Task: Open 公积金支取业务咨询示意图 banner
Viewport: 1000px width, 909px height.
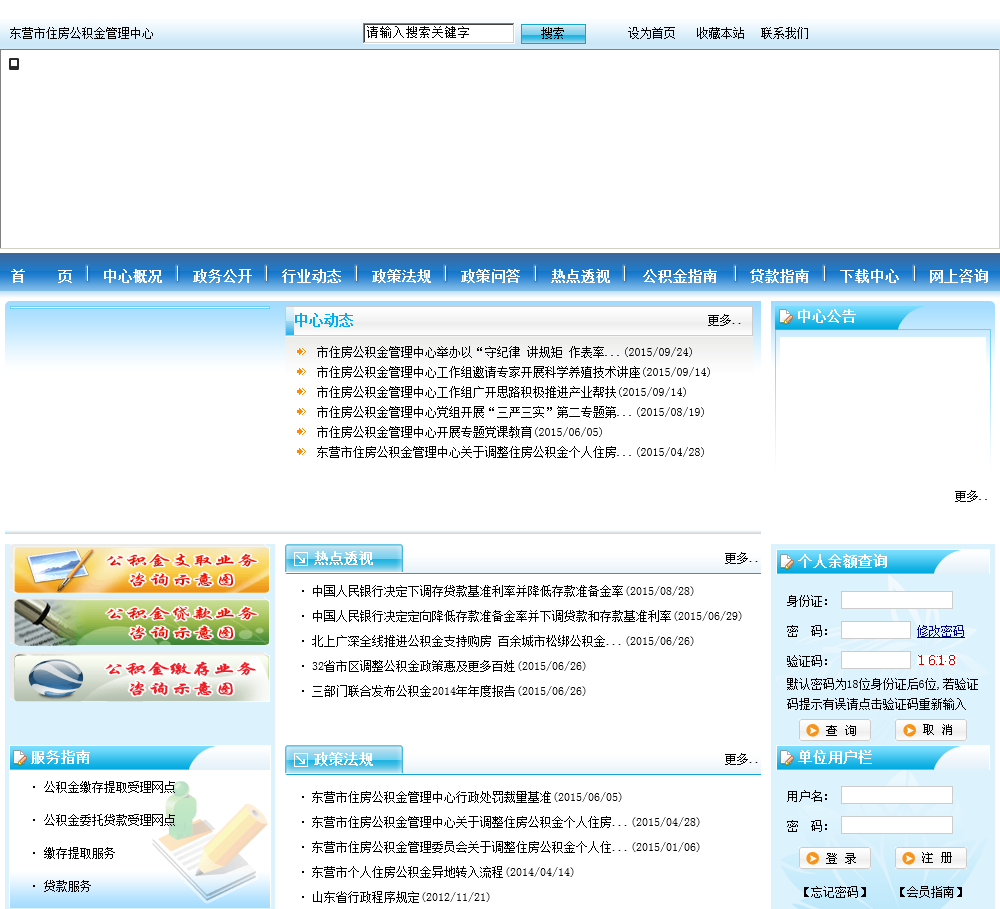Action: pos(142,570)
